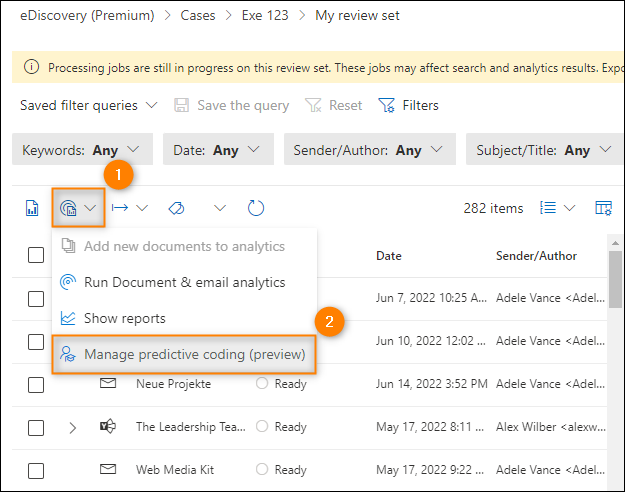Click the Filters button

coord(409,105)
